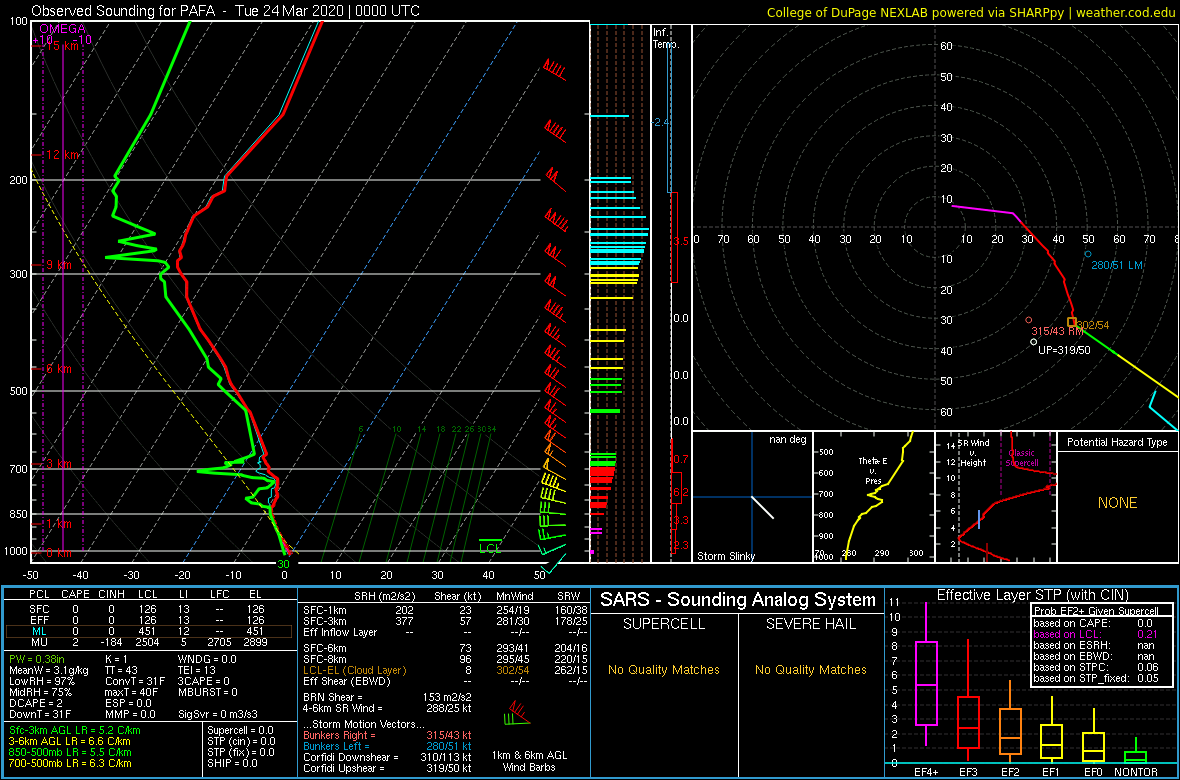The width and height of the screenshot is (1180, 780).
Task: Click the 'DCAPE = 2' value
Action: [37, 702]
